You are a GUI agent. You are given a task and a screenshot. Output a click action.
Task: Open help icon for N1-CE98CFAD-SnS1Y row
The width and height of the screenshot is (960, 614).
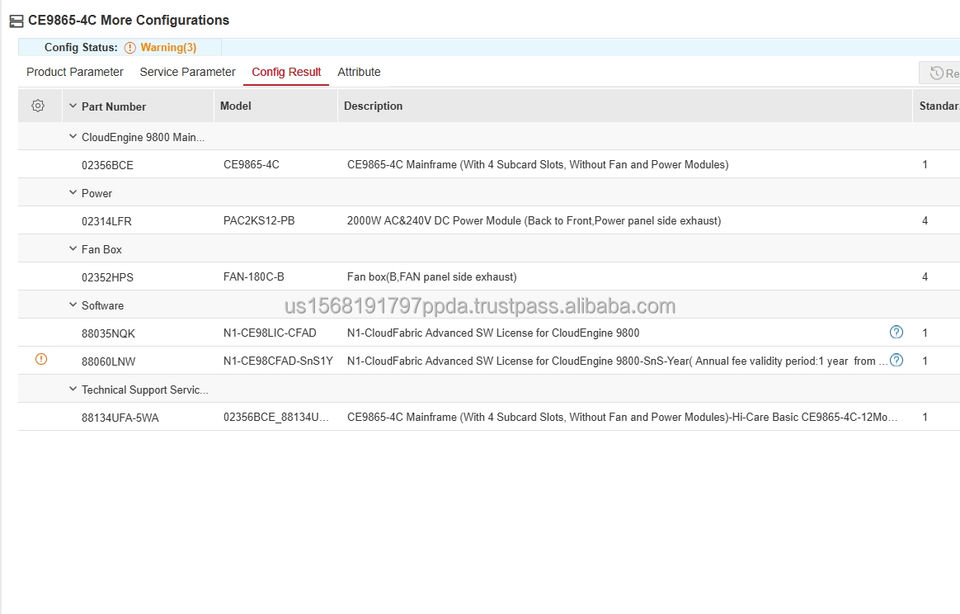(x=896, y=360)
